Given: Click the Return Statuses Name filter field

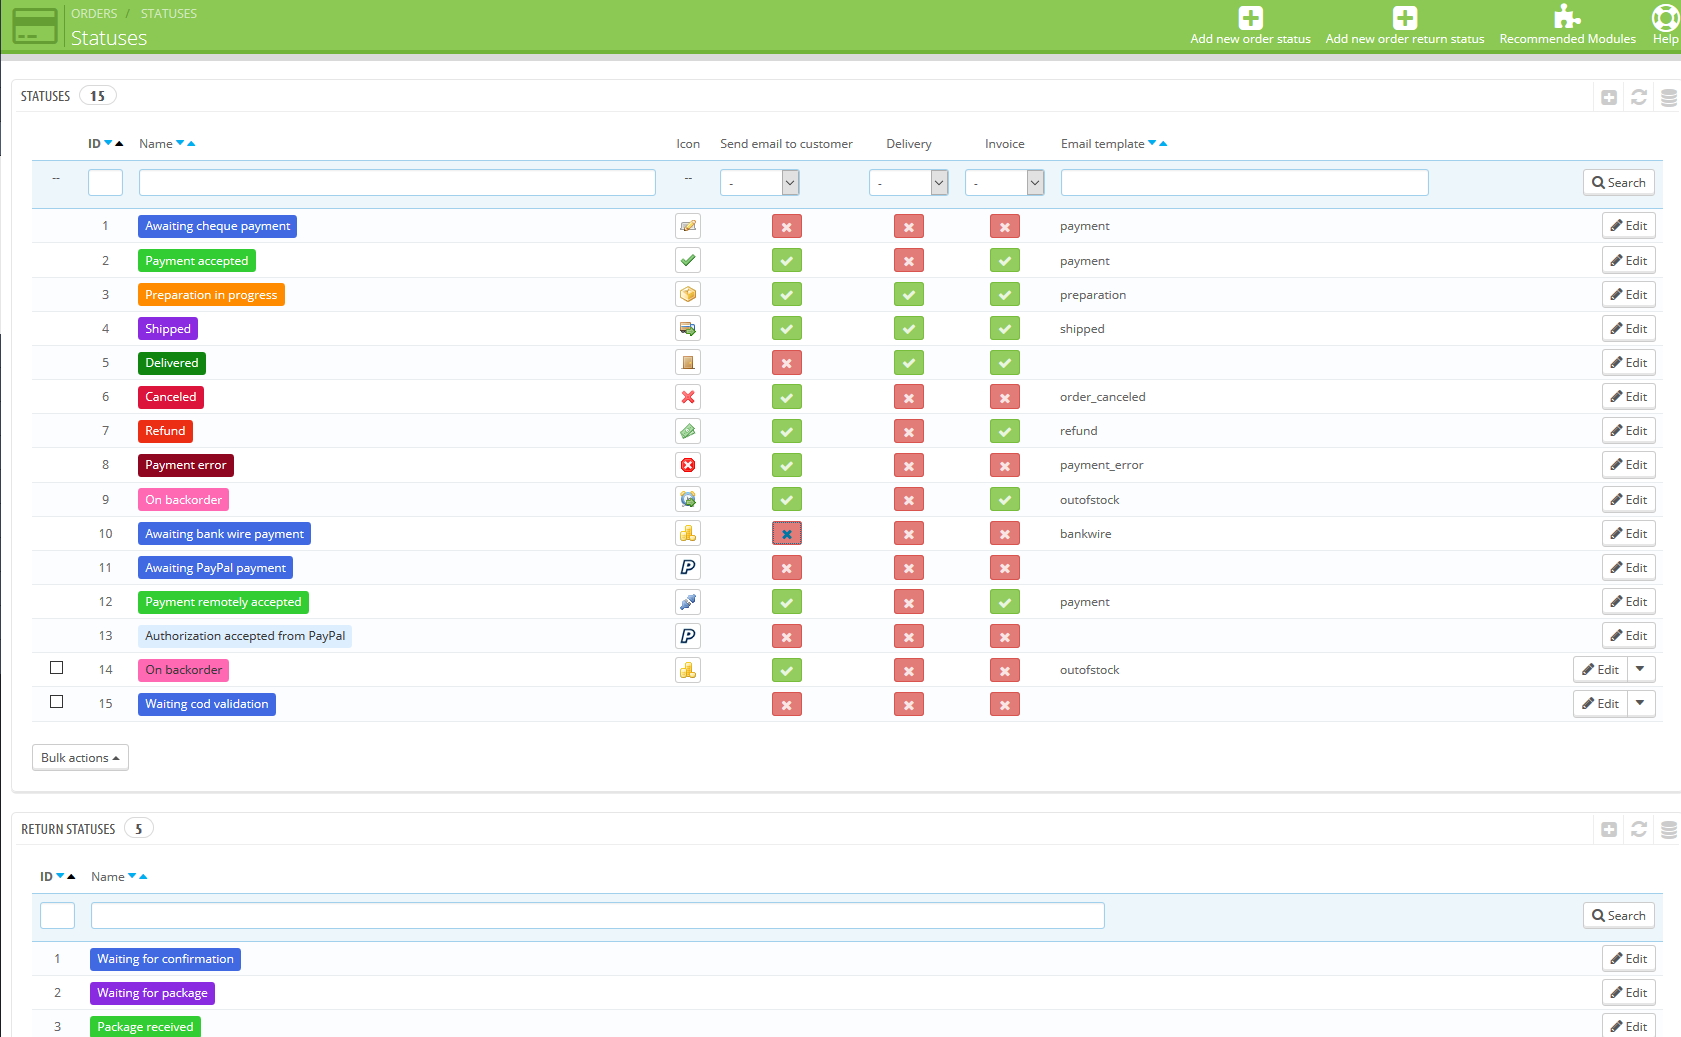Looking at the screenshot, I should [598, 915].
